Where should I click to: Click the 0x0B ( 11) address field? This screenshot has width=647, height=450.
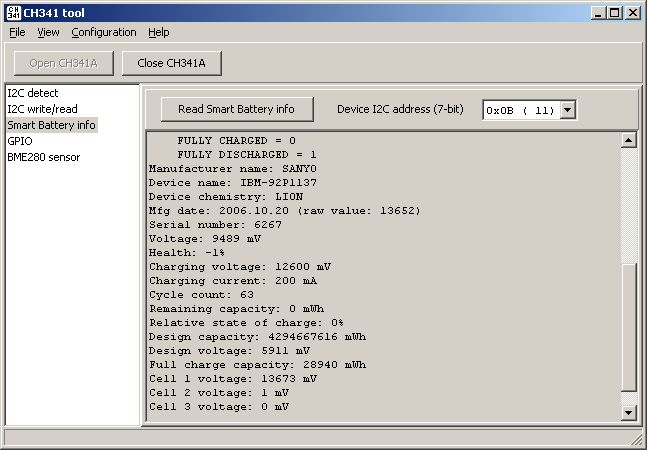tap(522, 110)
